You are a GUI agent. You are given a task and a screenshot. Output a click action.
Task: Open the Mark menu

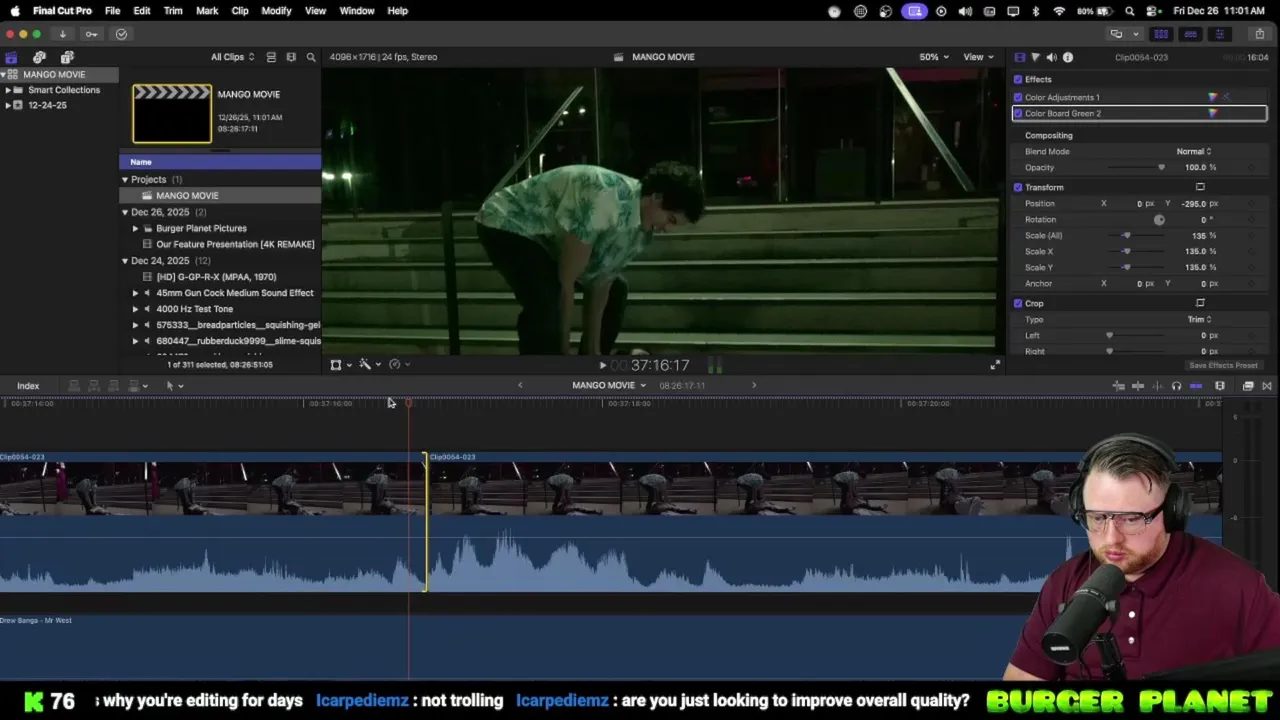tap(207, 11)
